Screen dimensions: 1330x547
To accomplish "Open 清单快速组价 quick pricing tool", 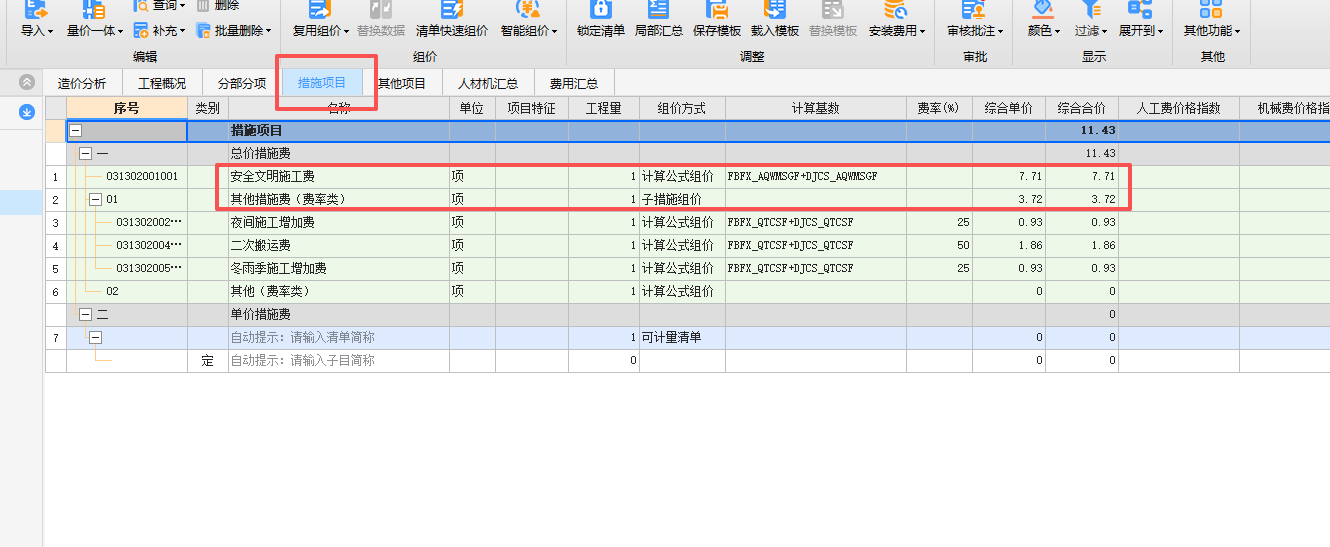I will click(x=452, y=19).
